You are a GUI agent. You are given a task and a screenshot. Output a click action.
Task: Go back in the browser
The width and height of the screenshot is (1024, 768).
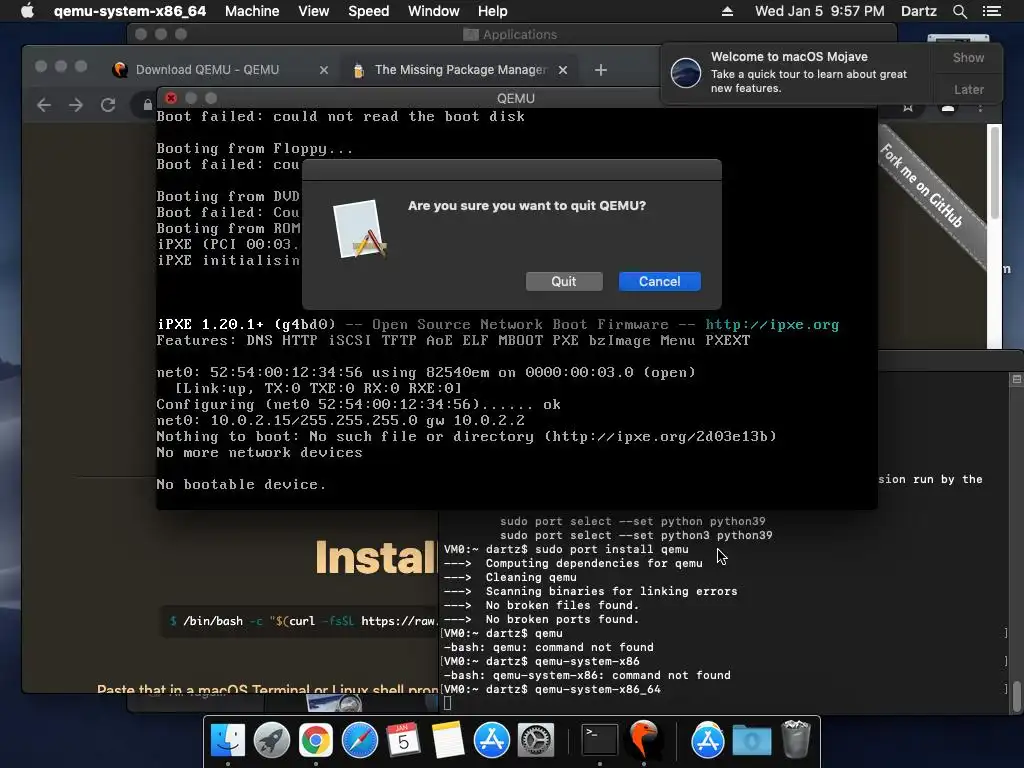(x=44, y=105)
